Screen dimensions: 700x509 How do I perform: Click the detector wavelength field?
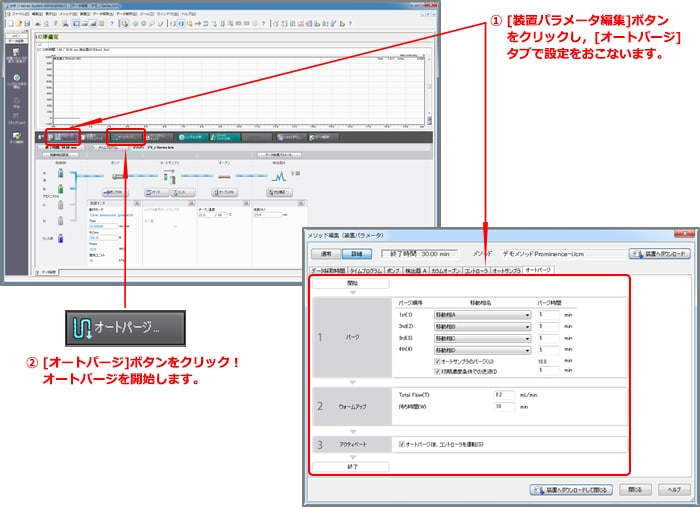(267, 215)
